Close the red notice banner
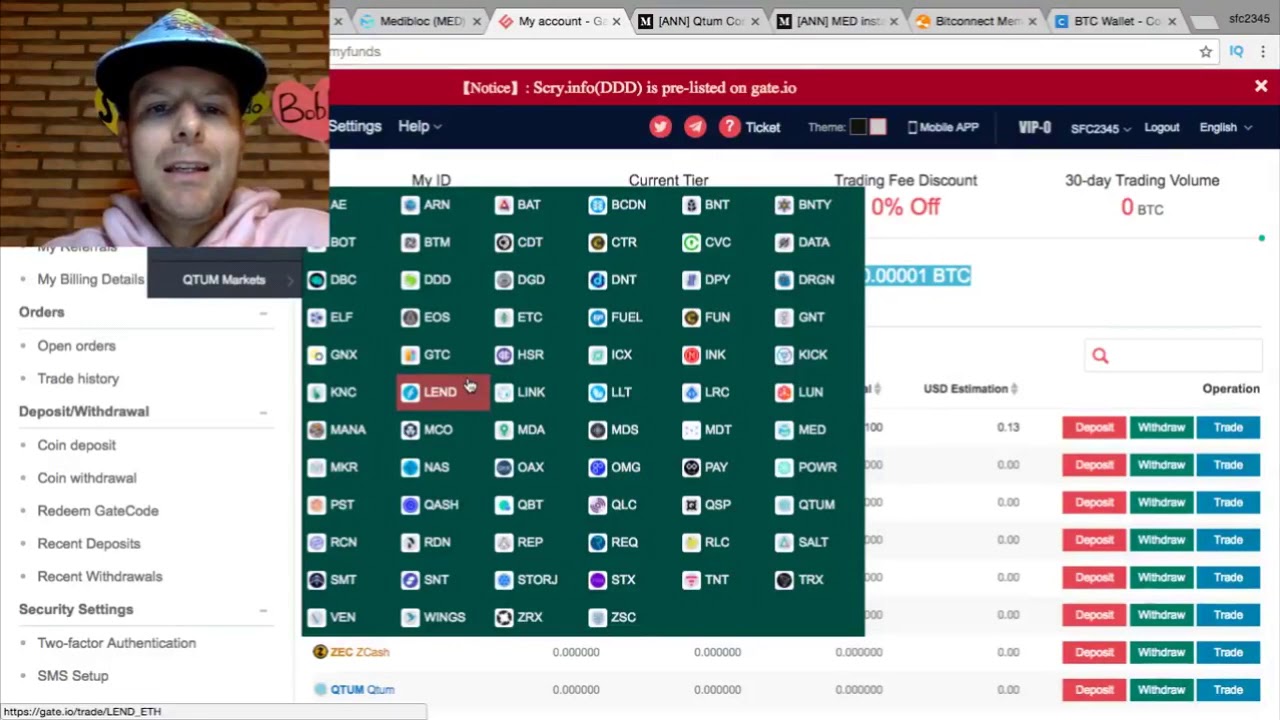Image resolution: width=1280 pixels, height=720 pixels. click(1261, 87)
